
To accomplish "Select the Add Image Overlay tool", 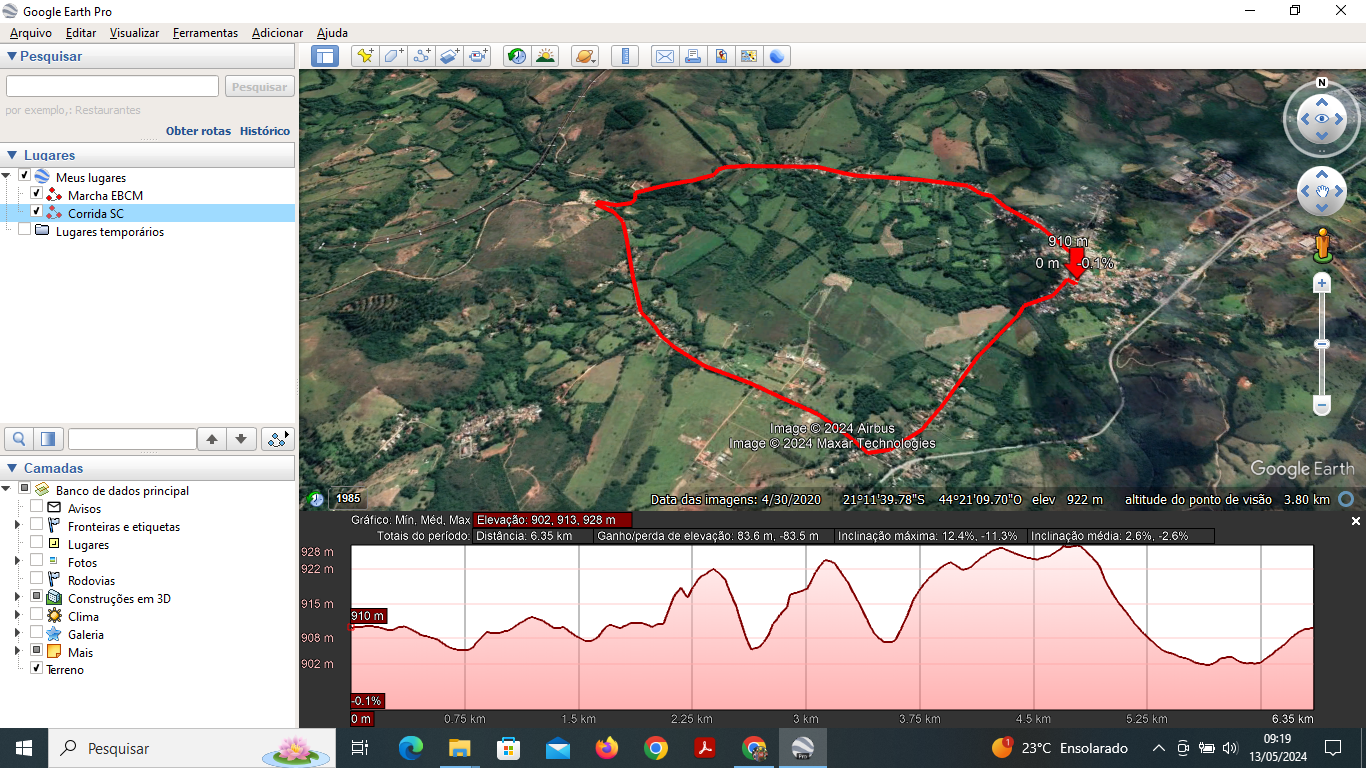I will point(450,56).
